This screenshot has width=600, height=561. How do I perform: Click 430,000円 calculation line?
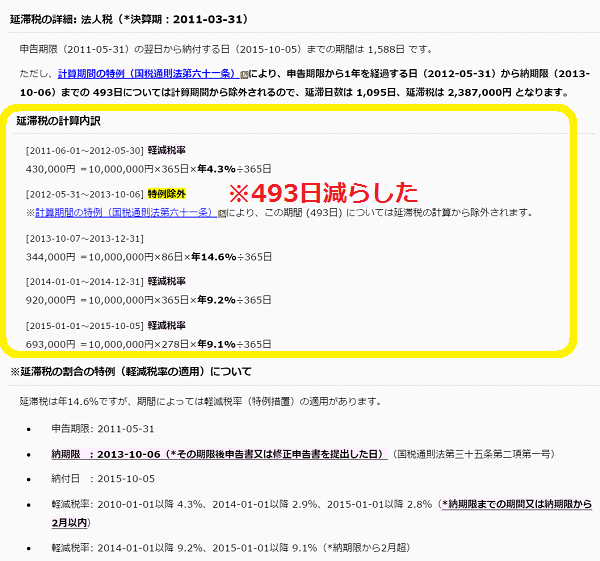pos(148,169)
